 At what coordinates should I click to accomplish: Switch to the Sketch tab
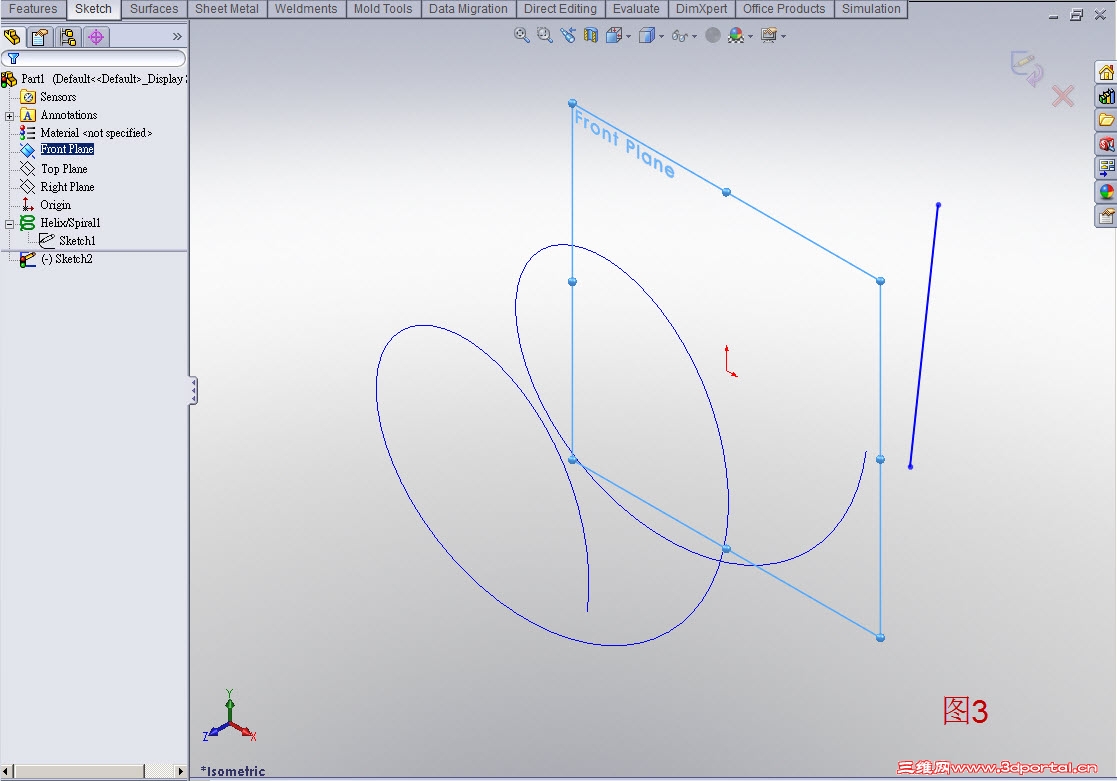click(x=93, y=9)
